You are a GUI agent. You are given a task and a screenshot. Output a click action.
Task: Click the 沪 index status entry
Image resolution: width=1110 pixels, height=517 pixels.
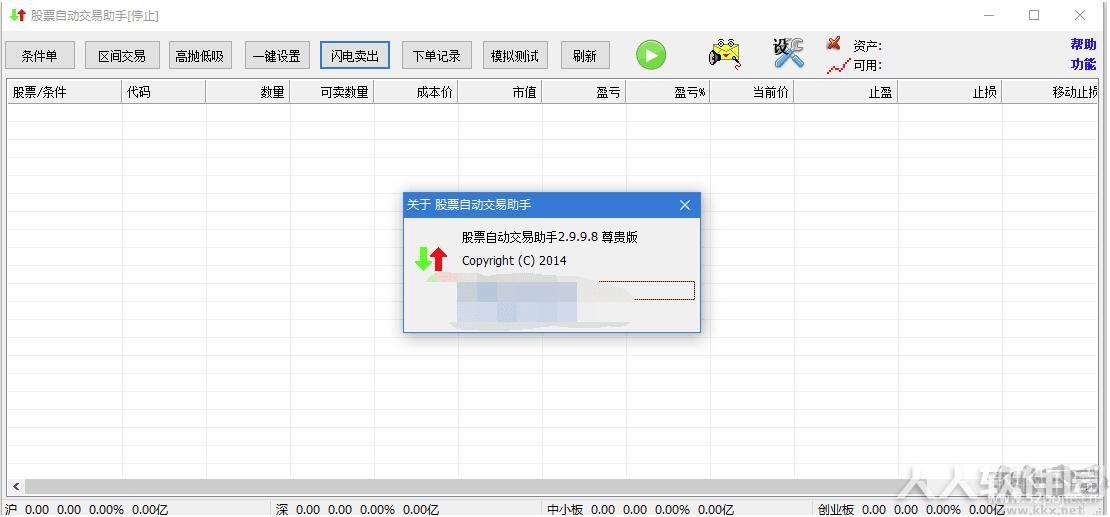(86, 509)
